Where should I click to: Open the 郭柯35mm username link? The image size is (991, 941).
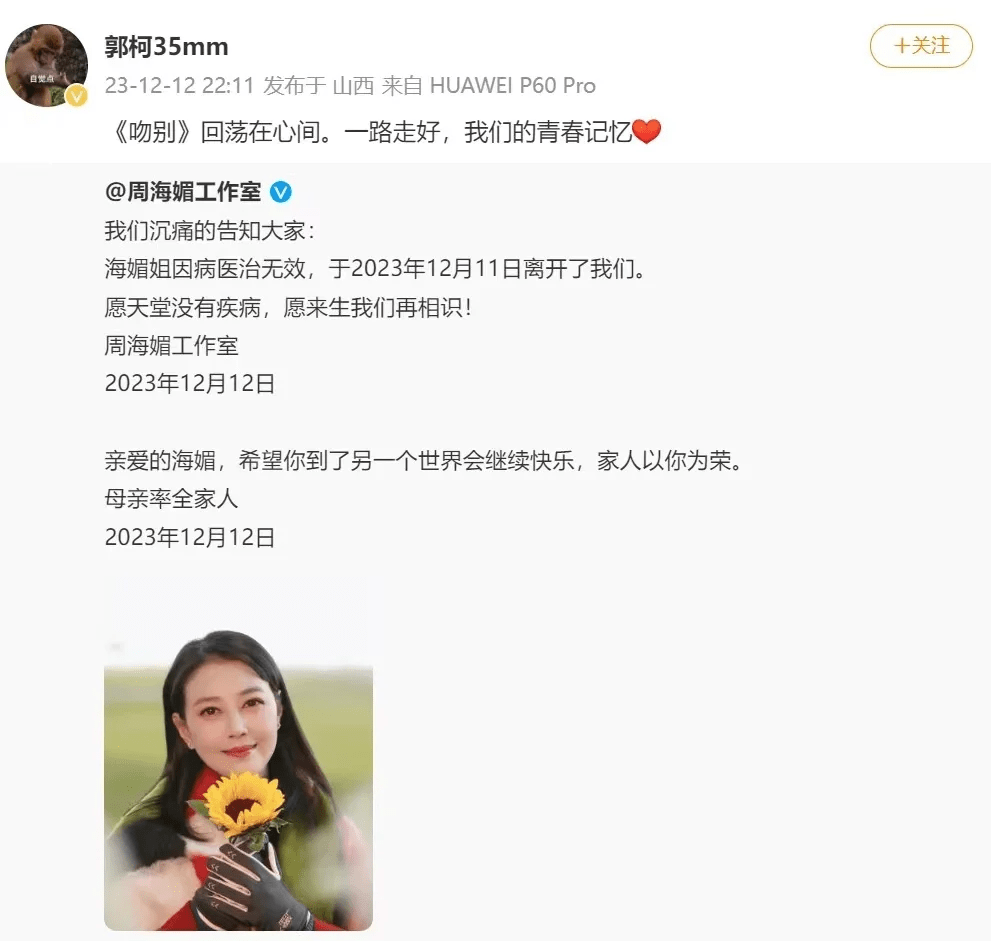[166, 47]
